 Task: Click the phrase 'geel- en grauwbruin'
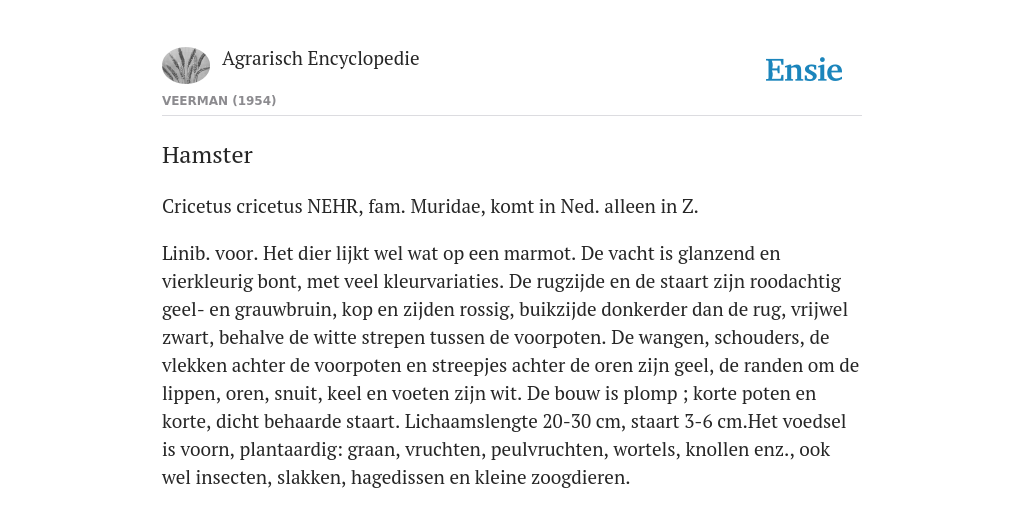pos(249,310)
